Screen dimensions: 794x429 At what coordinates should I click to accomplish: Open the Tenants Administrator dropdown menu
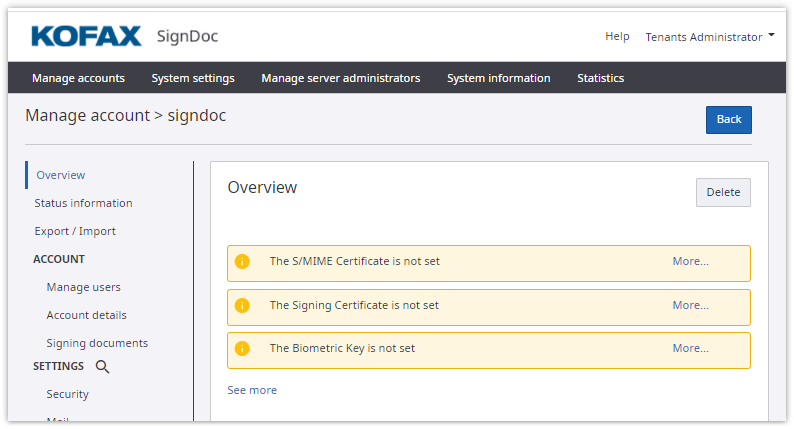[x=709, y=37]
